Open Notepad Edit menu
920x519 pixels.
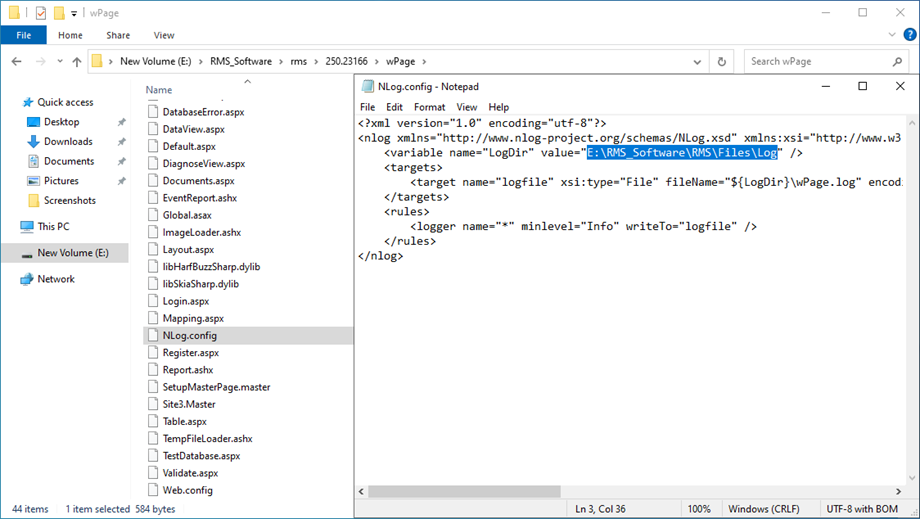tap(394, 107)
